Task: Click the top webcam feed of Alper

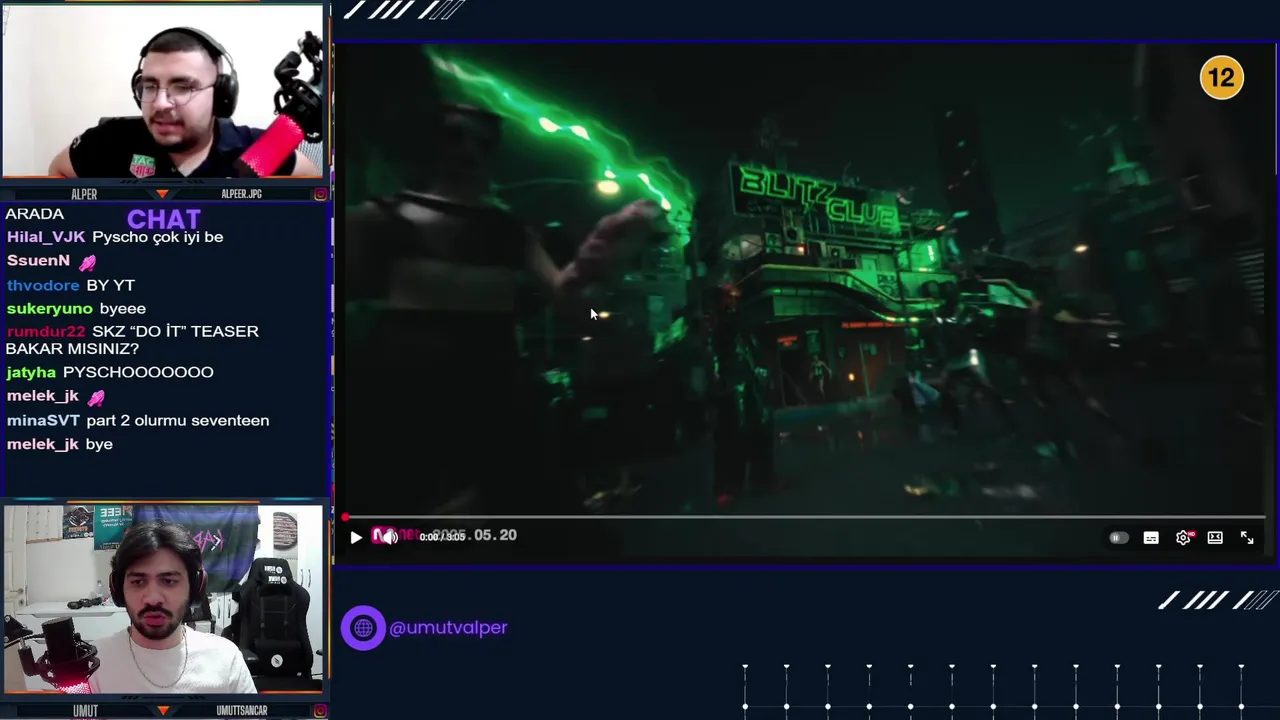Action: tap(163, 91)
